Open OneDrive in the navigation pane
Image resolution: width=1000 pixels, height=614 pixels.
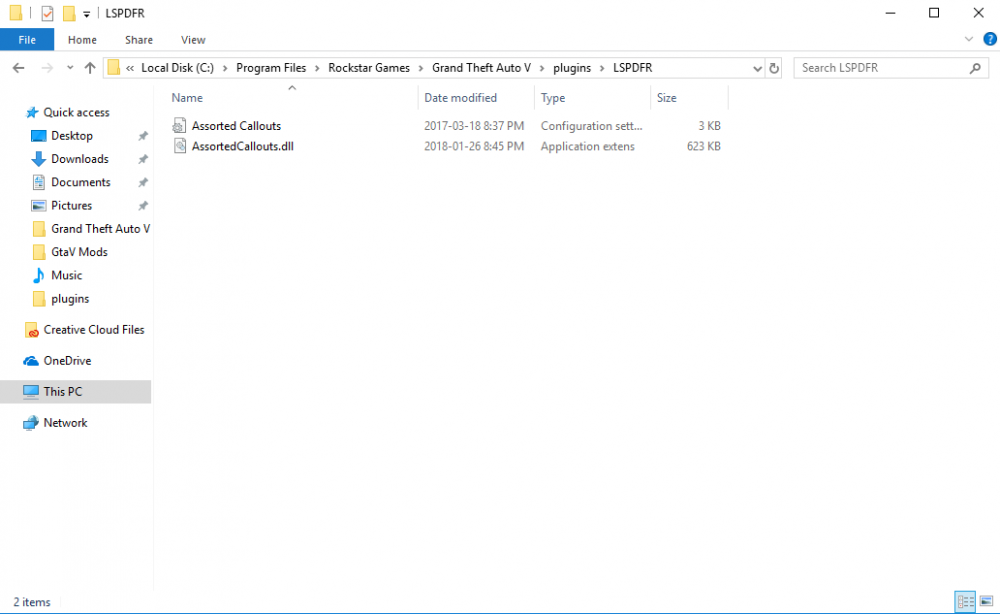[67, 361]
